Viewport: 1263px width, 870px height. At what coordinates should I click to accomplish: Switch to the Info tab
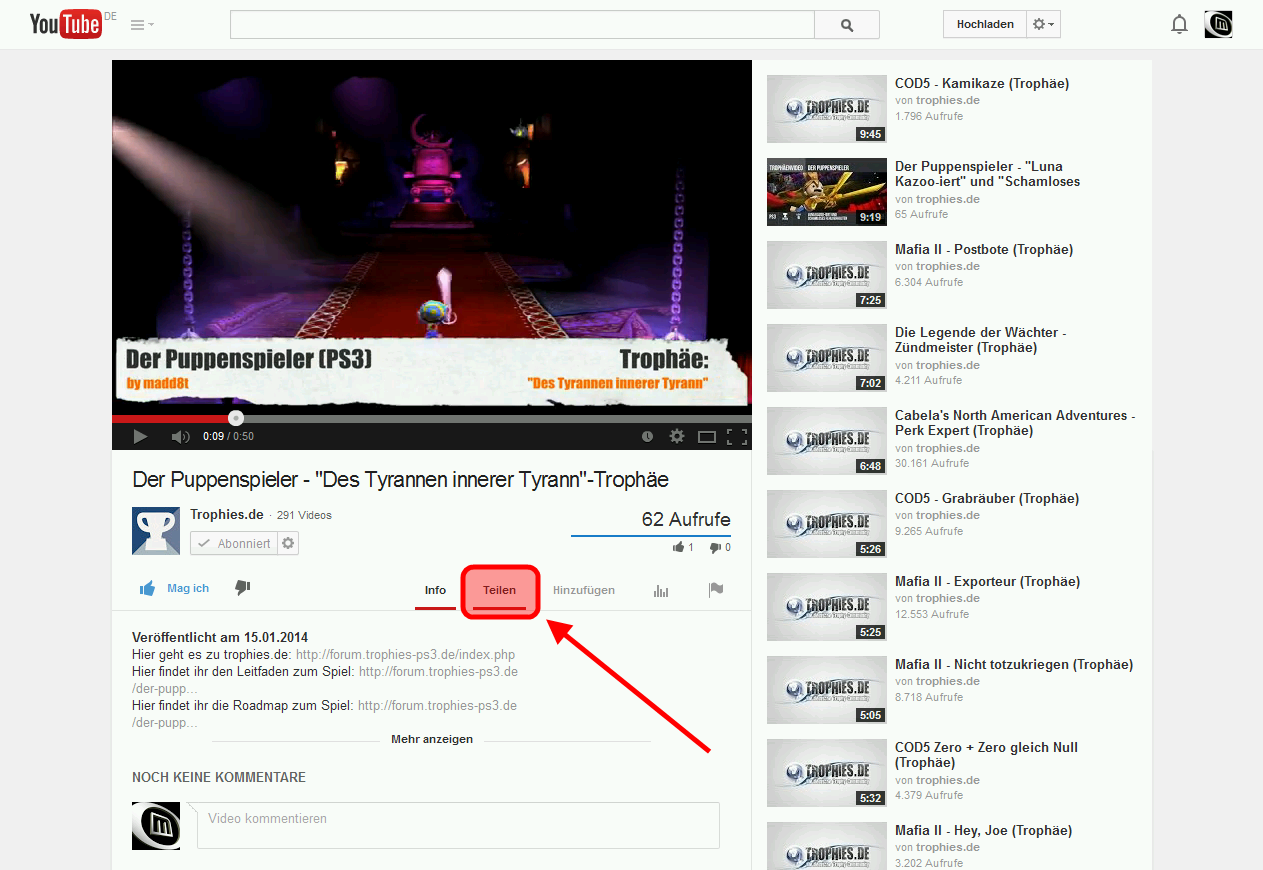tap(435, 590)
